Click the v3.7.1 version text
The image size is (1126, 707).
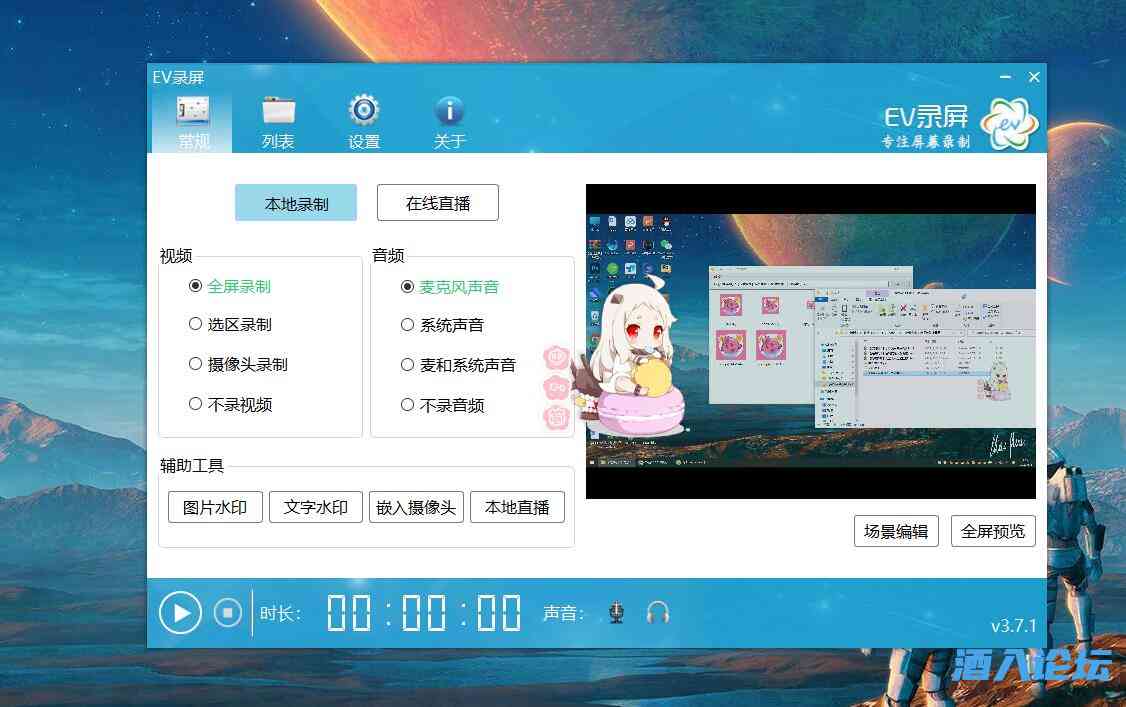(x=1013, y=626)
